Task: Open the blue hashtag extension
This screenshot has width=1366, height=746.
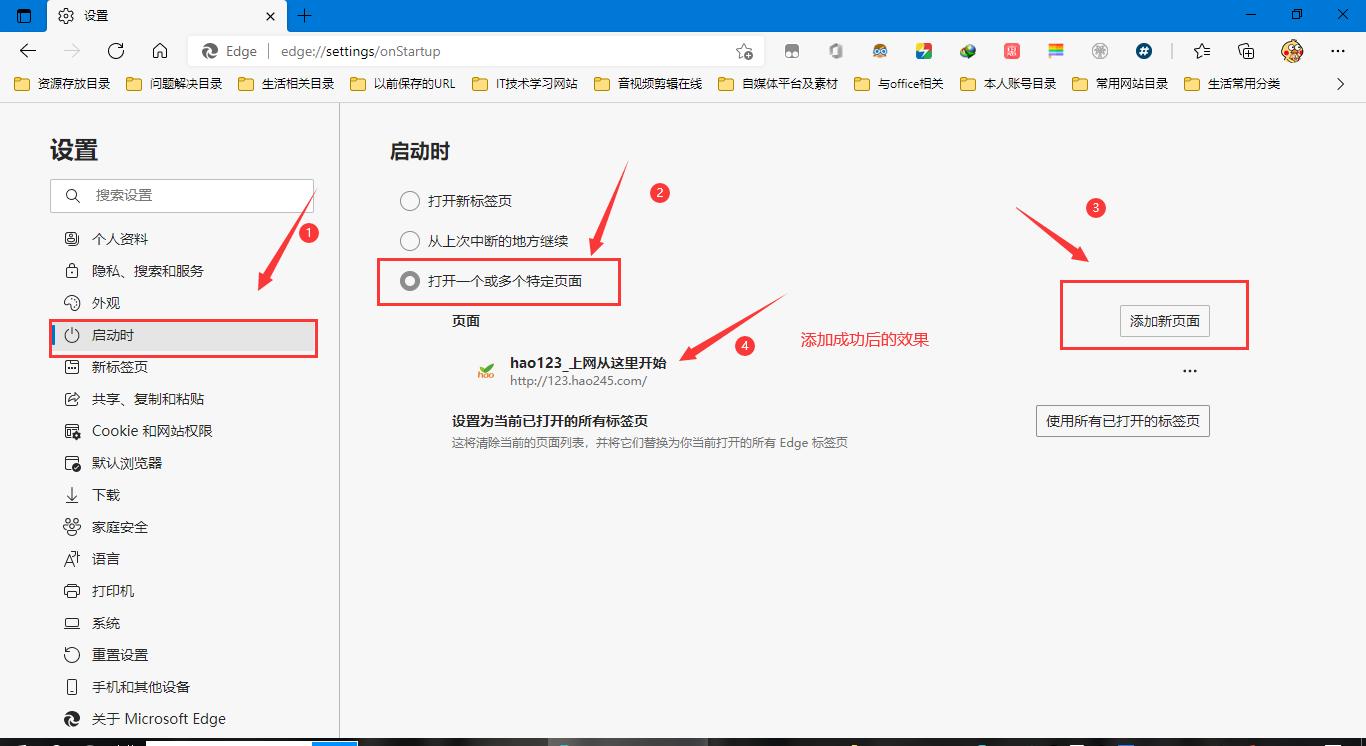Action: click(1143, 51)
